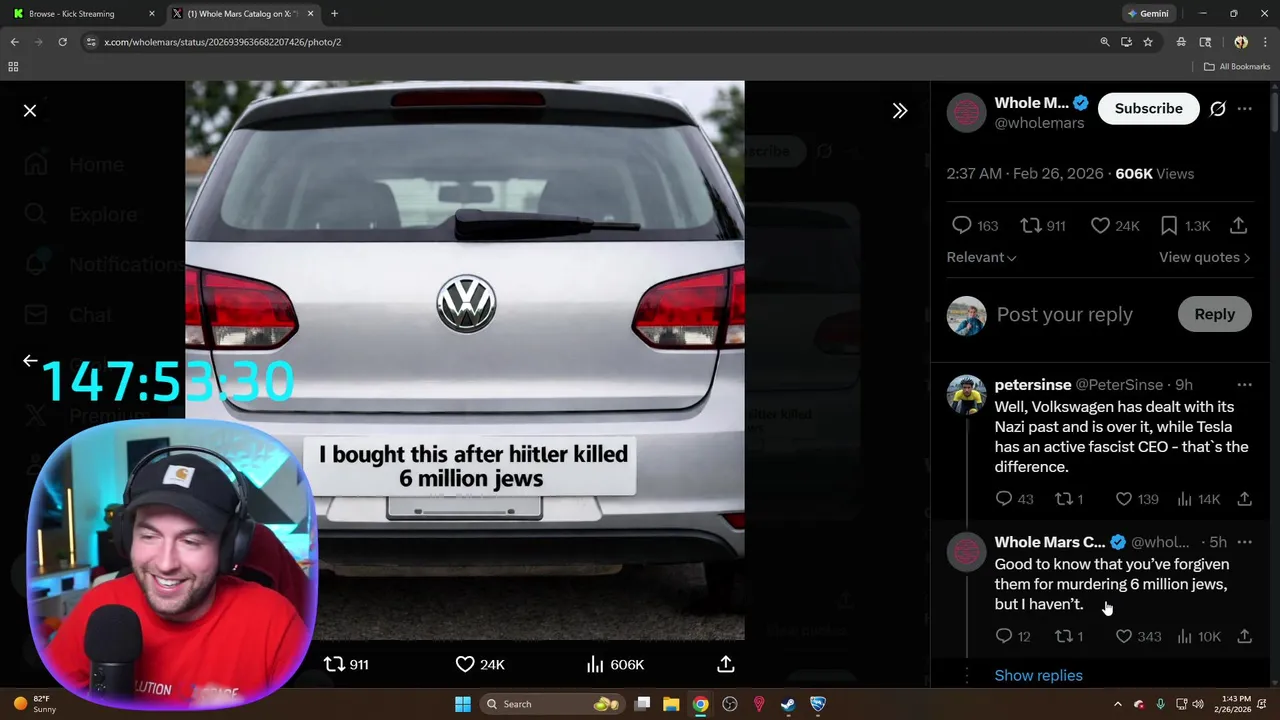Click the Subscribe button
1280x720 pixels.
coord(1149,108)
